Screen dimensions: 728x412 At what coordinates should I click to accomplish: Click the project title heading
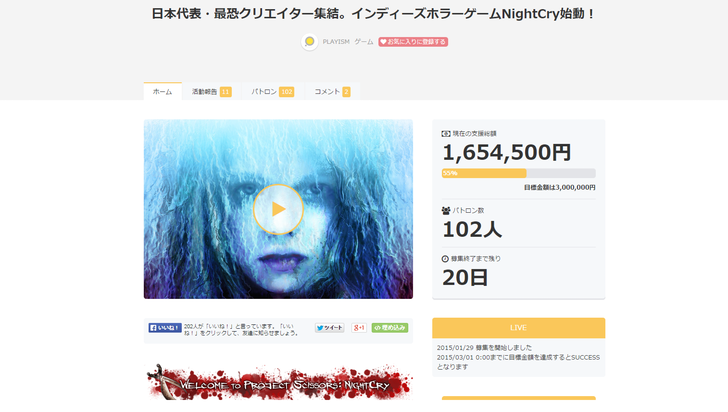(x=373, y=14)
